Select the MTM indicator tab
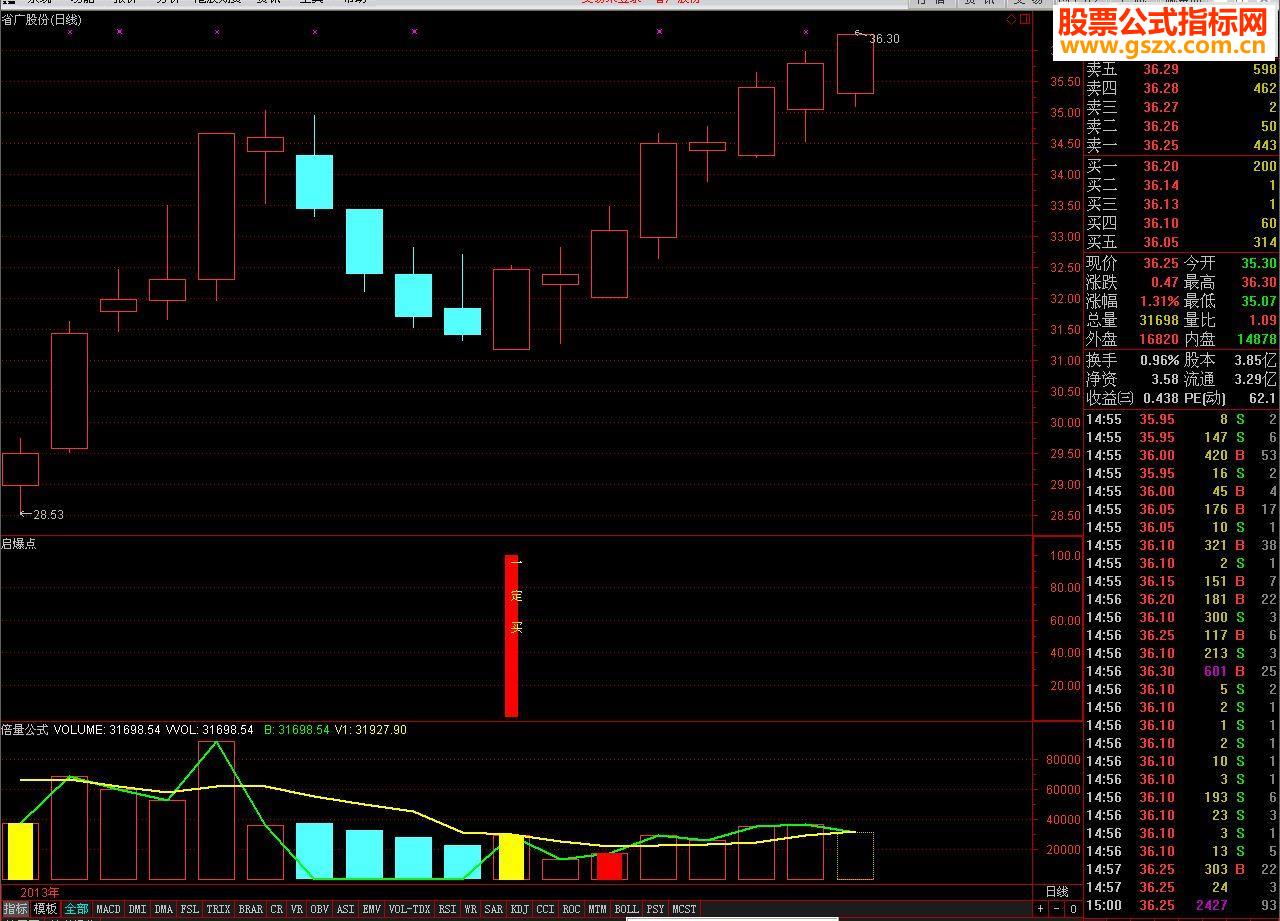The width and height of the screenshot is (1280, 921). [x=597, y=909]
